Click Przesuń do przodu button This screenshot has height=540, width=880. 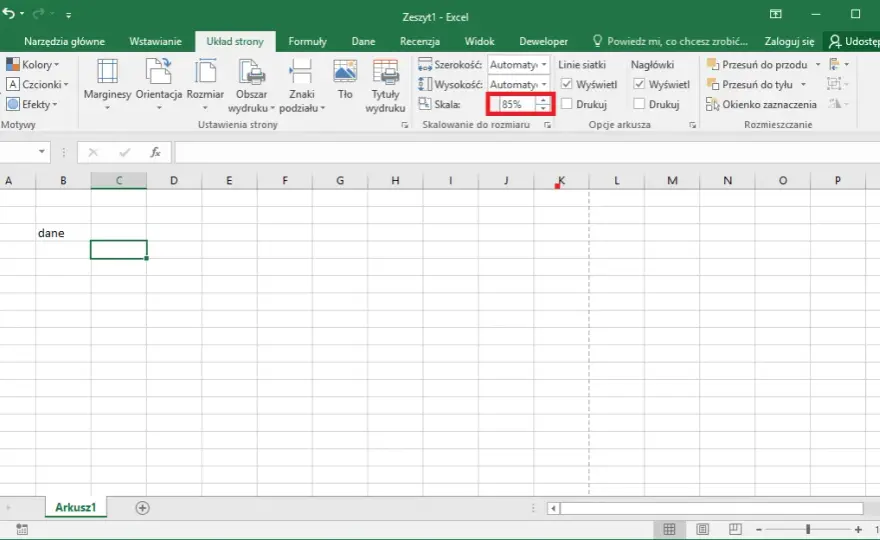pyautogui.click(x=757, y=65)
